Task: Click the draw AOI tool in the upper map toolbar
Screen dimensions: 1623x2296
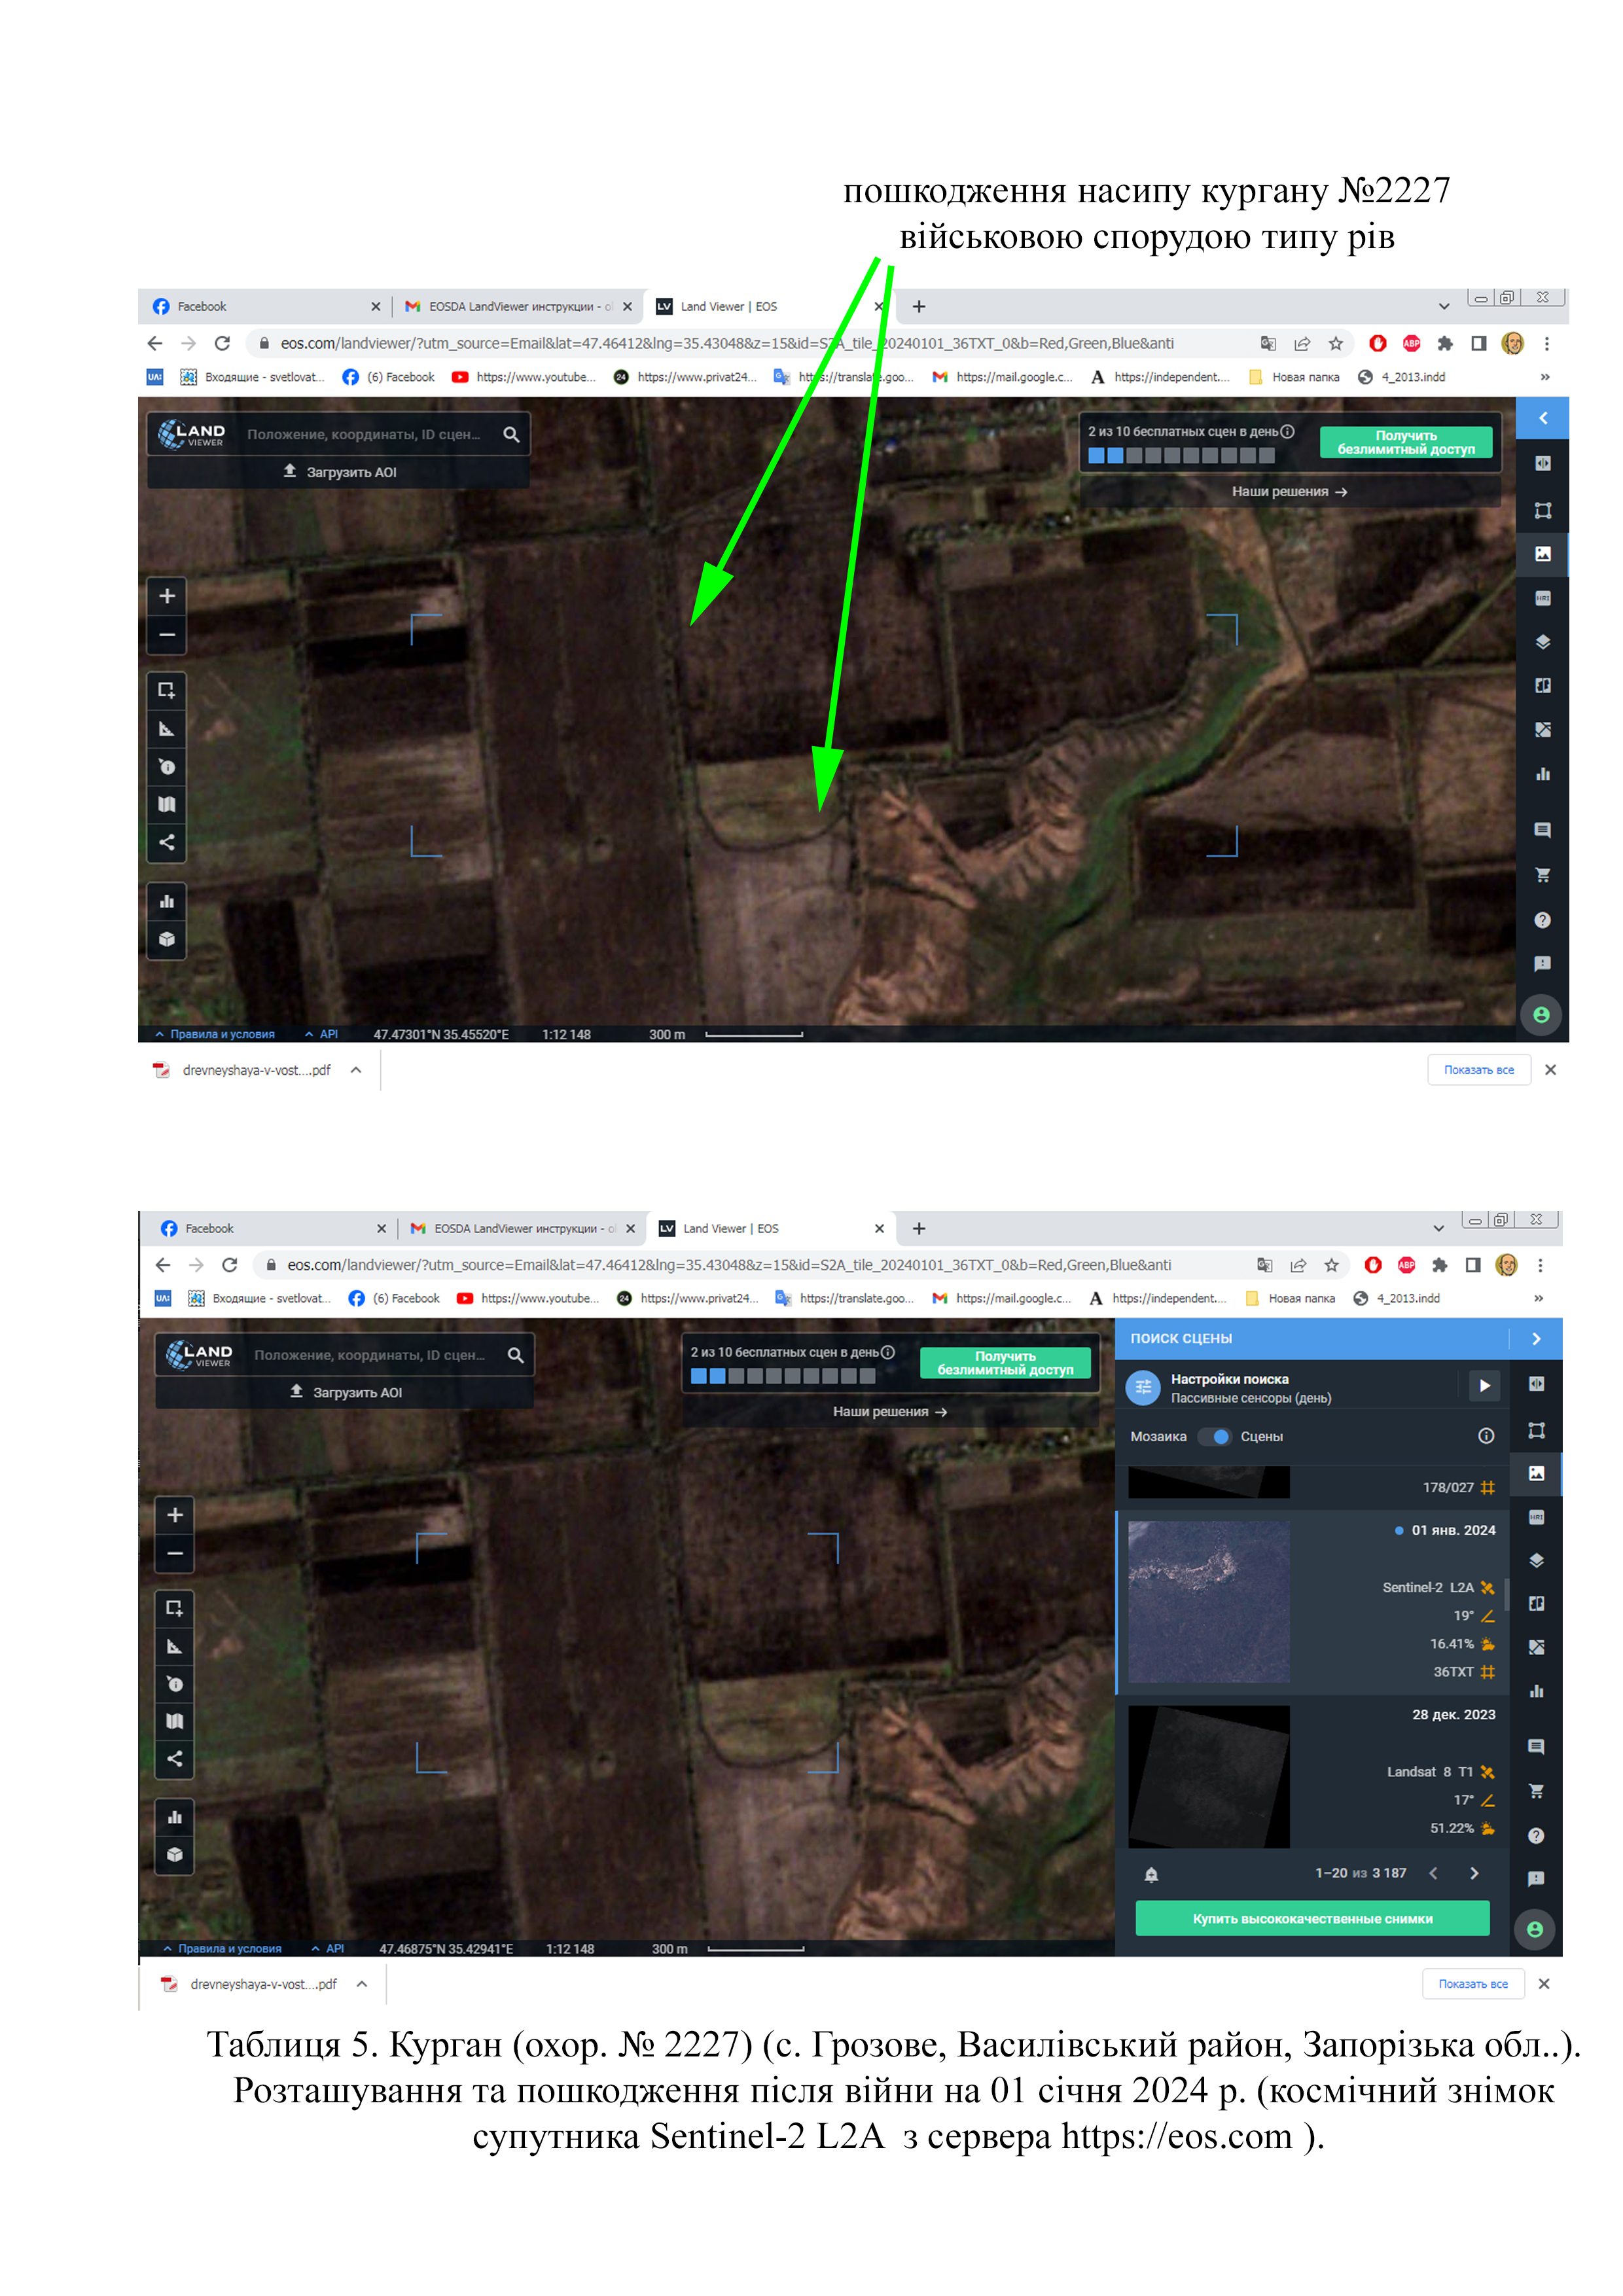Action: click(x=167, y=690)
